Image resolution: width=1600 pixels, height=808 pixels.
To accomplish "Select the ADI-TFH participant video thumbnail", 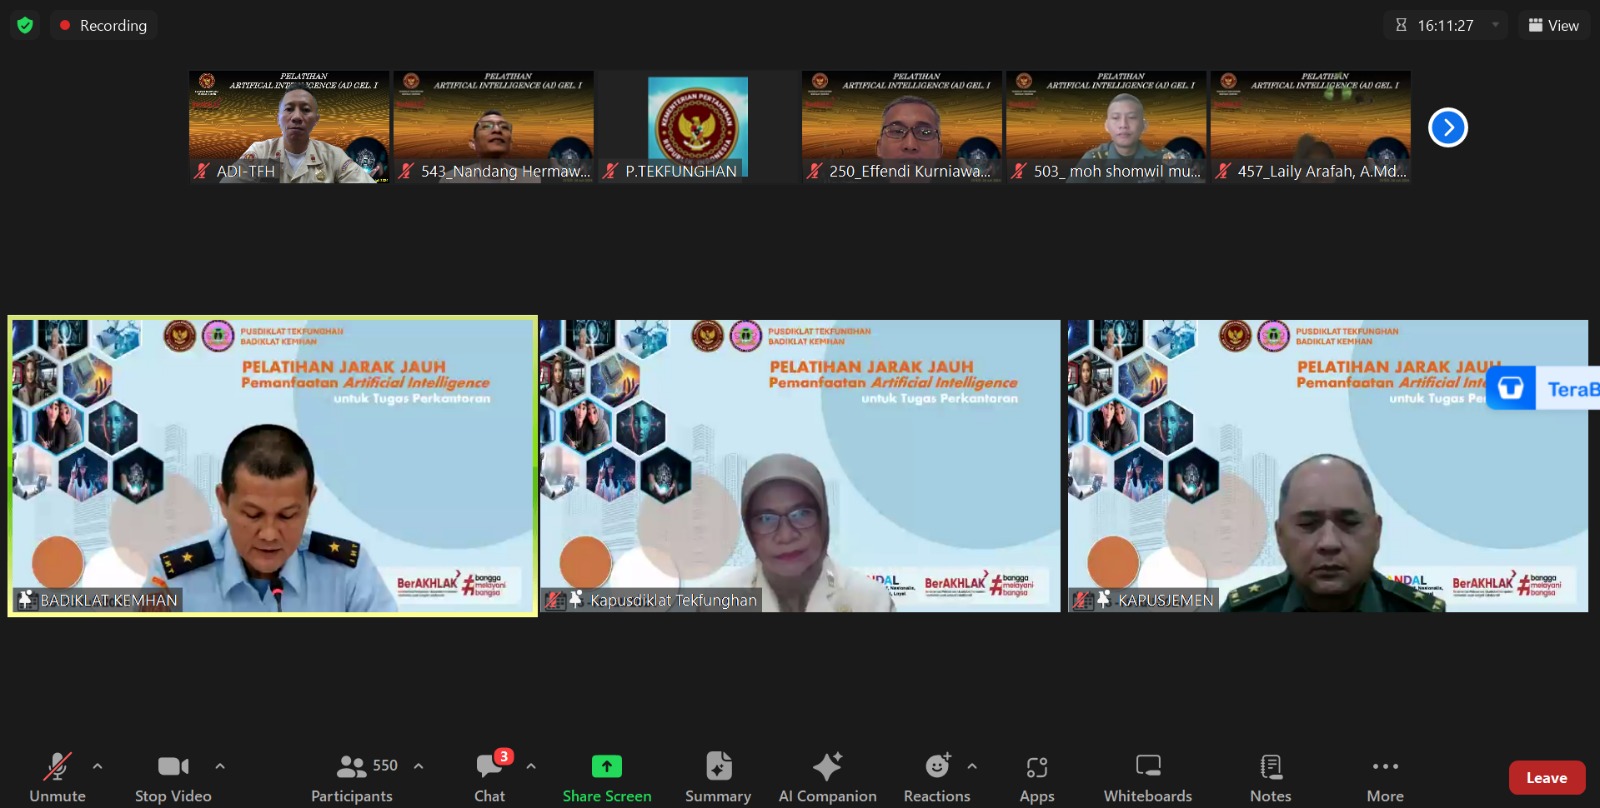I will coord(289,126).
